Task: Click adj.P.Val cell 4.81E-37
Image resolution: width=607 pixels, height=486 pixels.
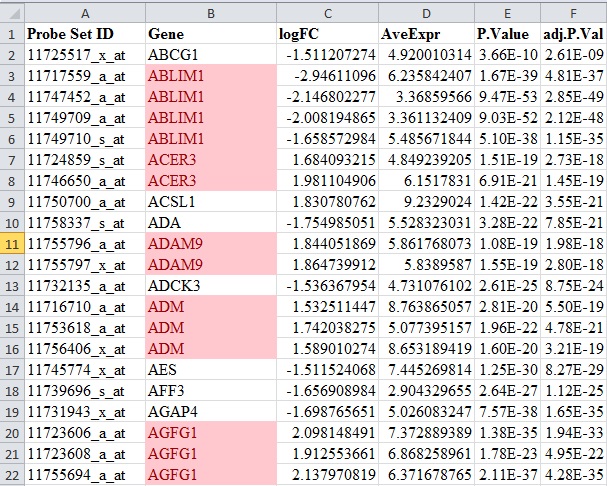Action: 574,76
